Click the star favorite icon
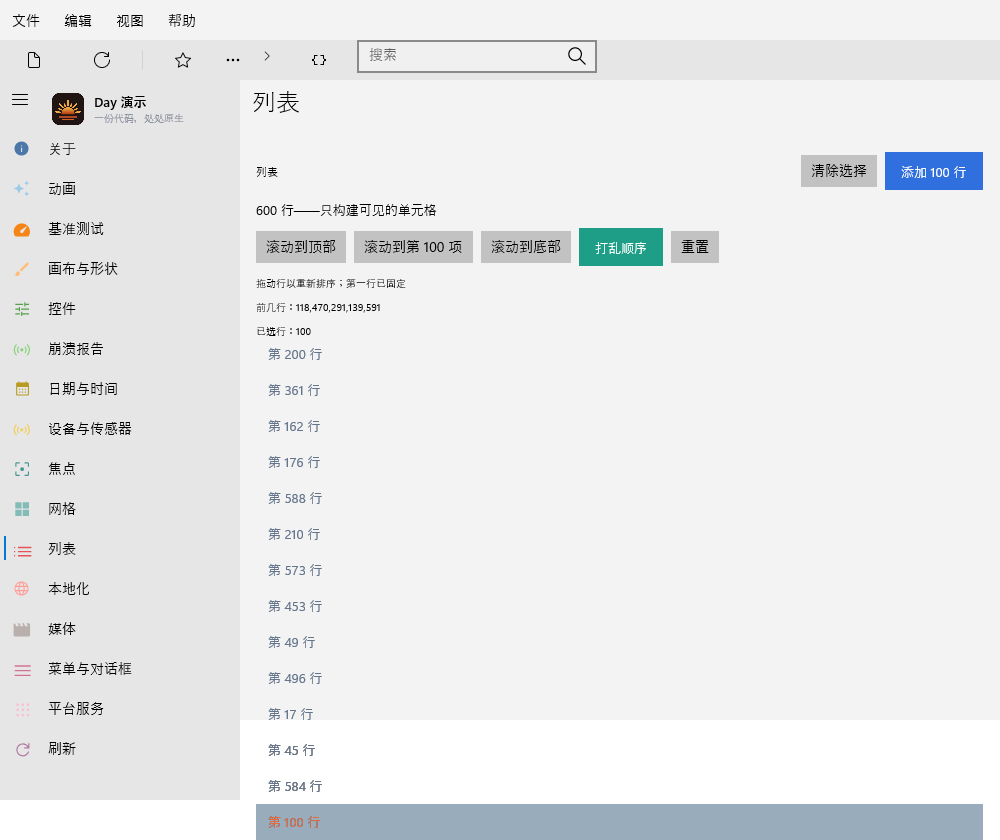1000x840 pixels. pyautogui.click(x=183, y=60)
